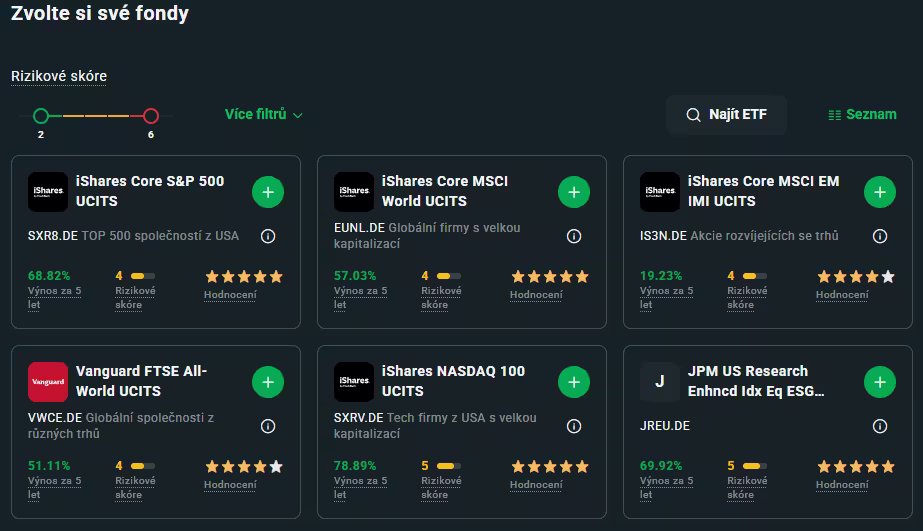Open iShares Core MSCI World UCITS title

tap(444, 191)
